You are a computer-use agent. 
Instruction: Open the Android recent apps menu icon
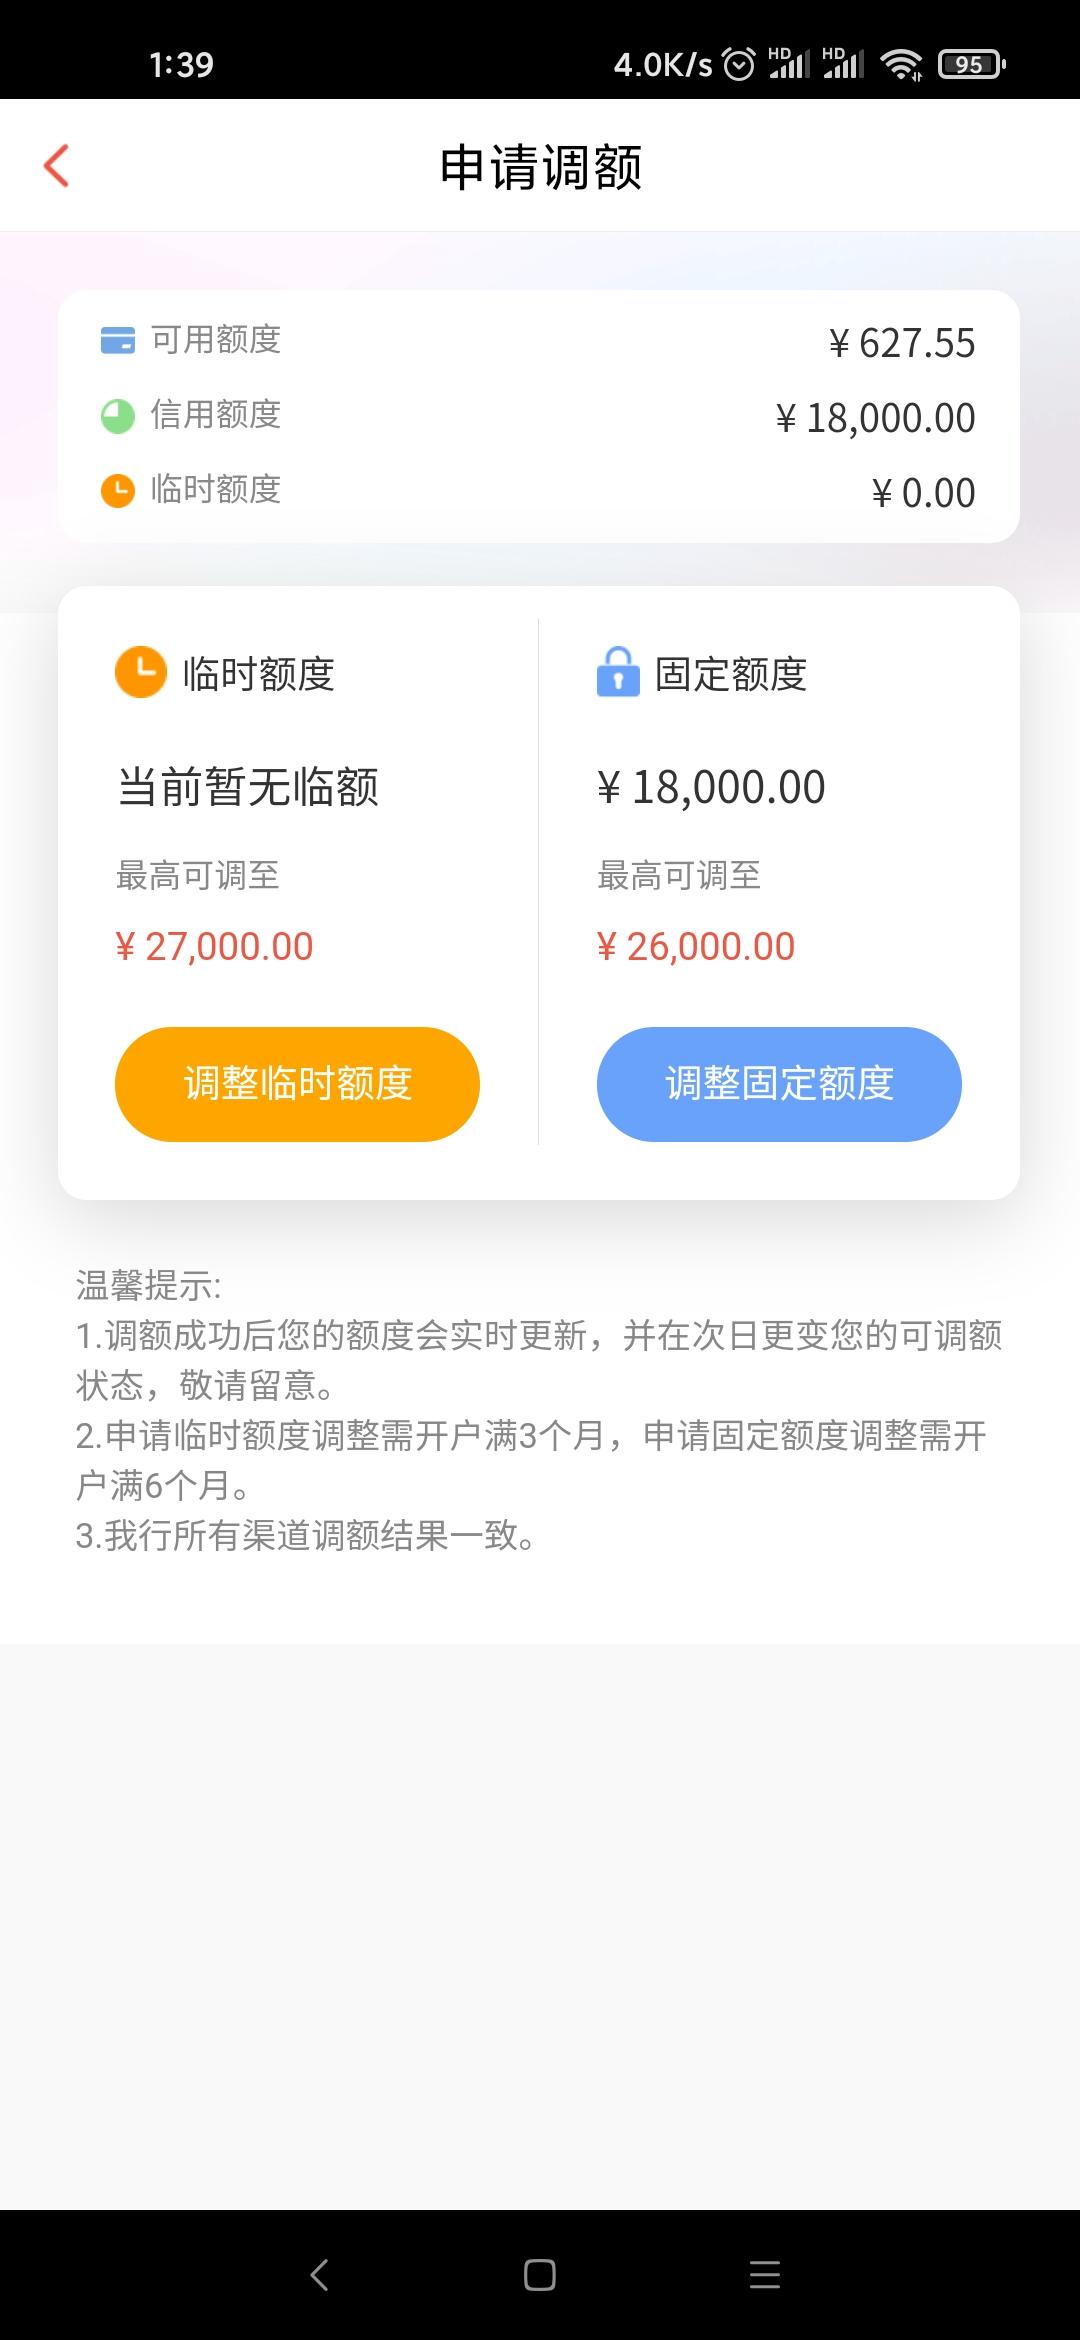coord(765,2274)
